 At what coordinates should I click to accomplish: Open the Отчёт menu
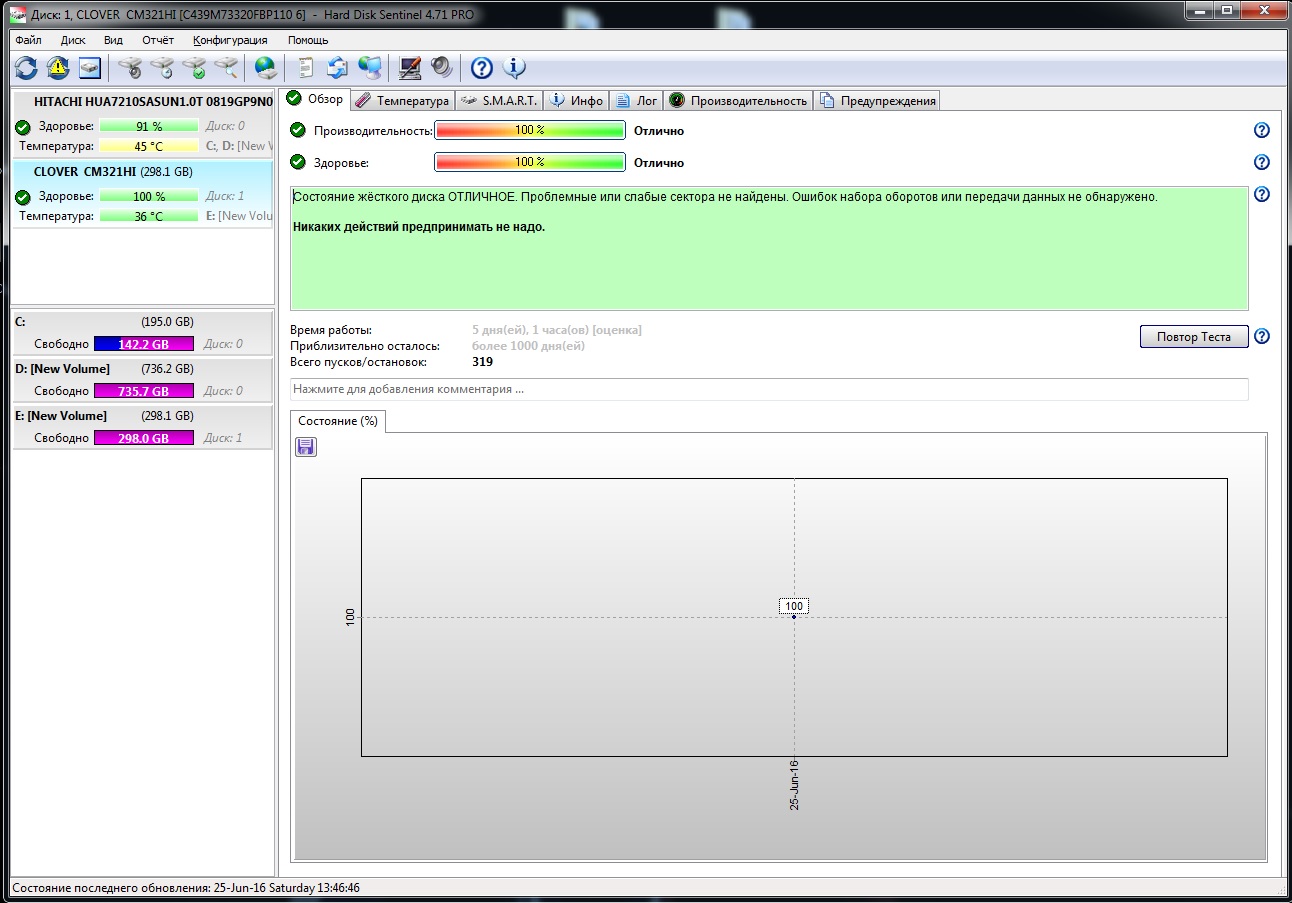click(158, 40)
